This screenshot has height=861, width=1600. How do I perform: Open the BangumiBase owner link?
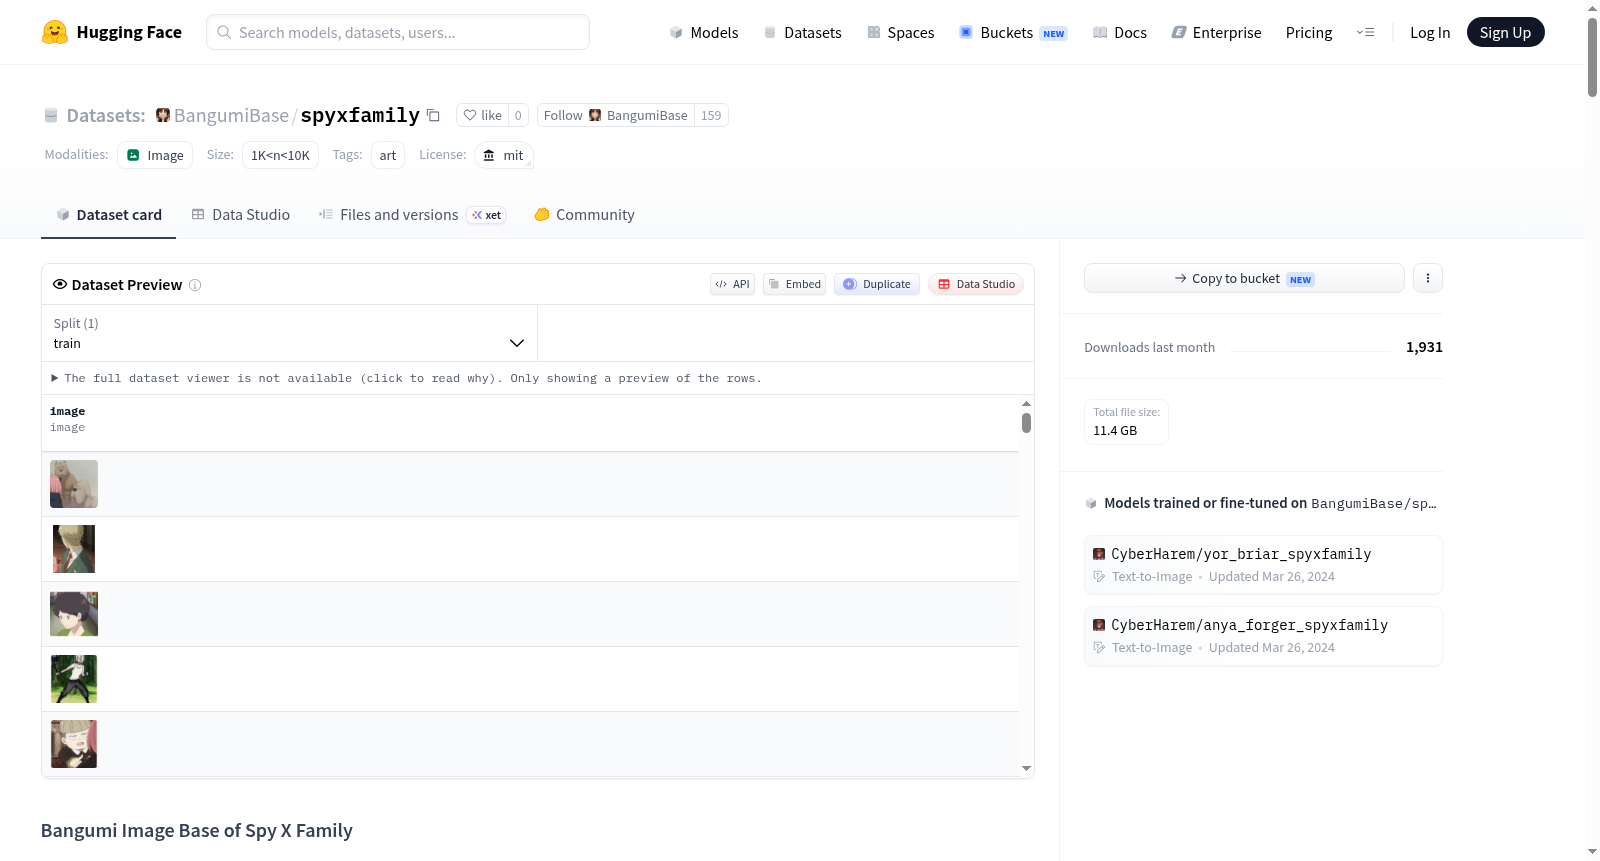tap(231, 115)
